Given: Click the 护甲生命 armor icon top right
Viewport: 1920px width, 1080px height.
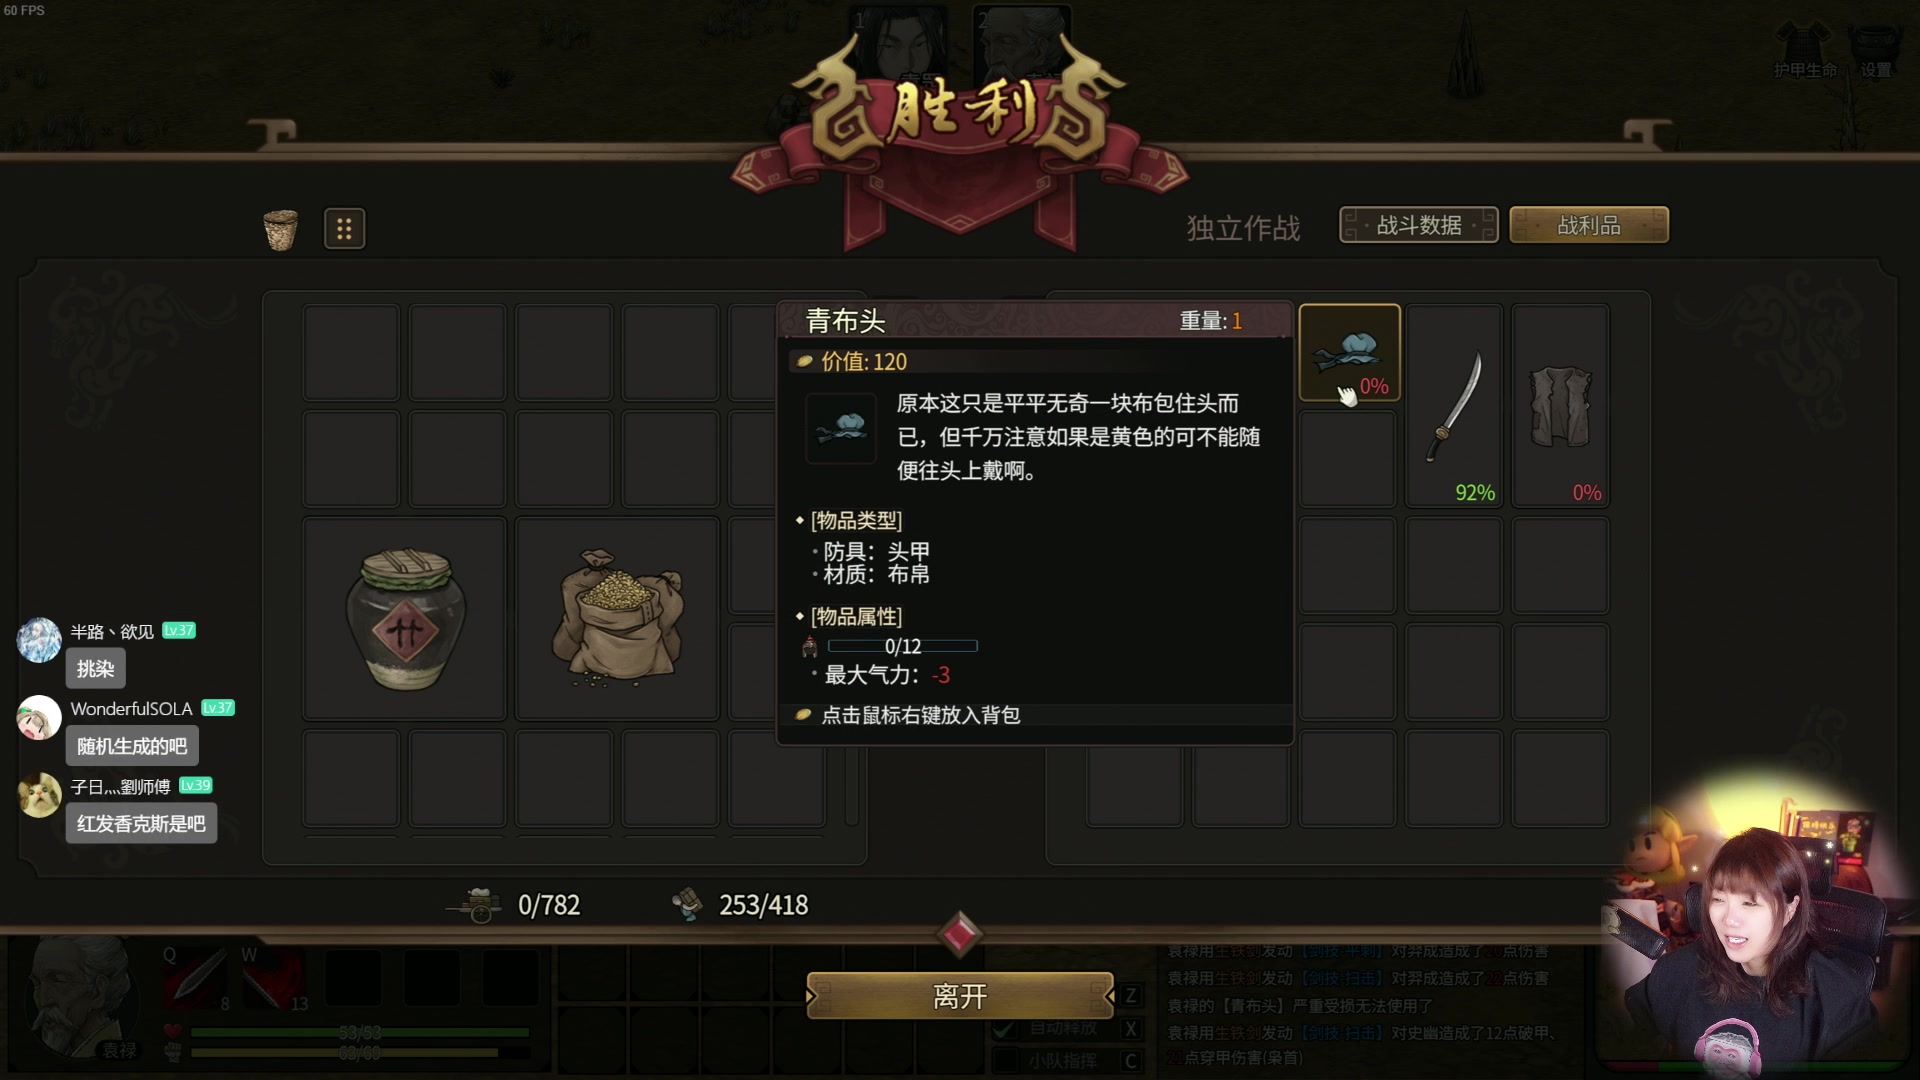Looking at the screenshot, I should tap(1805, 50).
